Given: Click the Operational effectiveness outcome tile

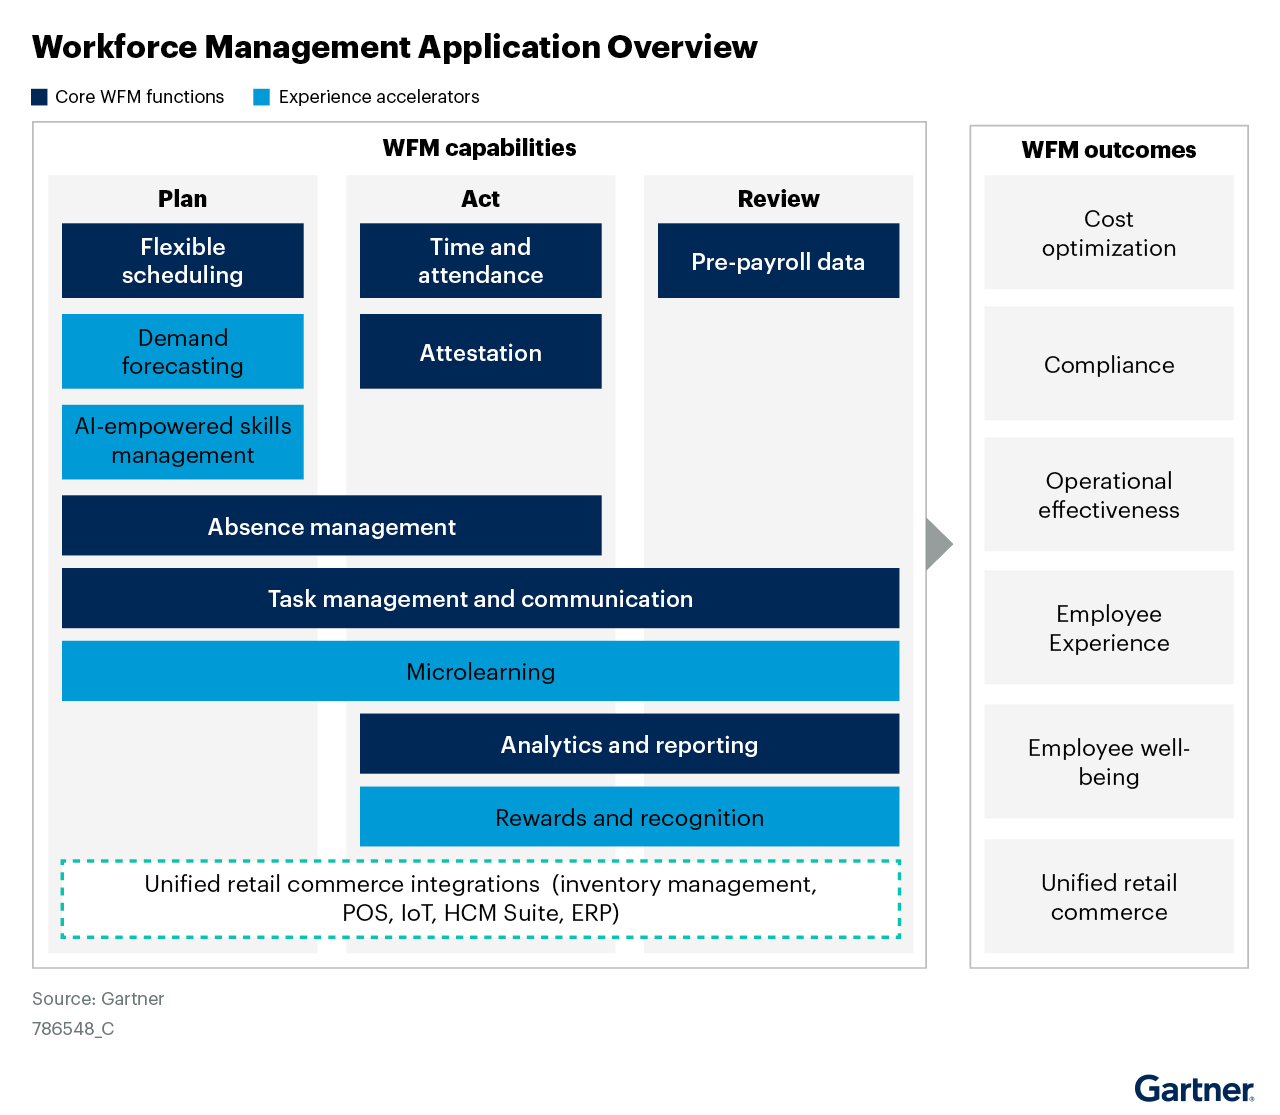Looking at the screenshot, I should [x=1109, y=494].
